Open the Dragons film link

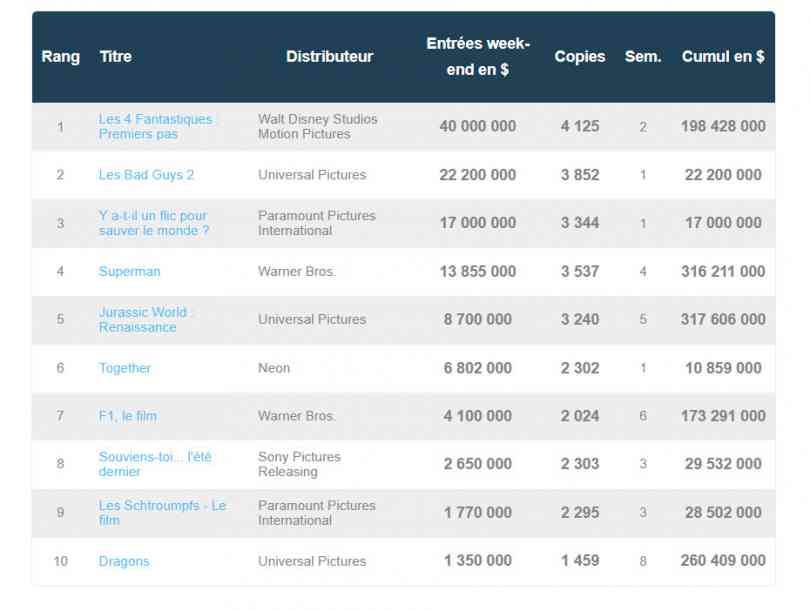[124, 561]
